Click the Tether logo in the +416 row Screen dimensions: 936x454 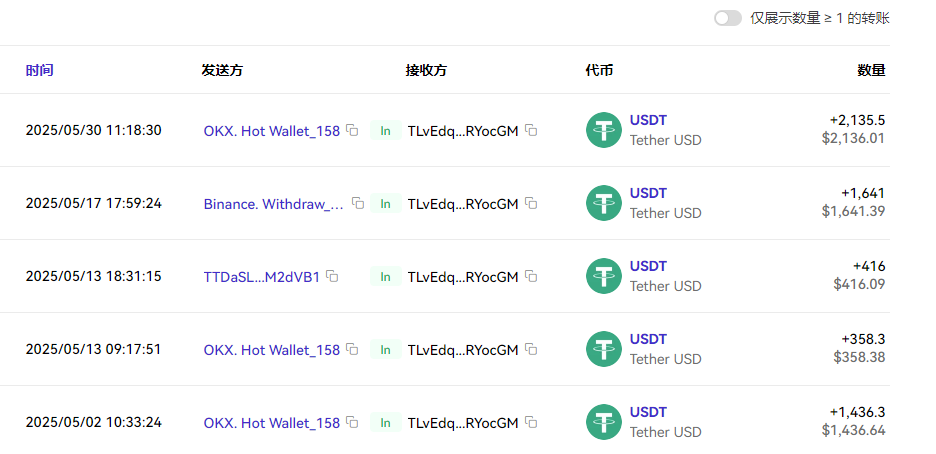tap(603, 276)
